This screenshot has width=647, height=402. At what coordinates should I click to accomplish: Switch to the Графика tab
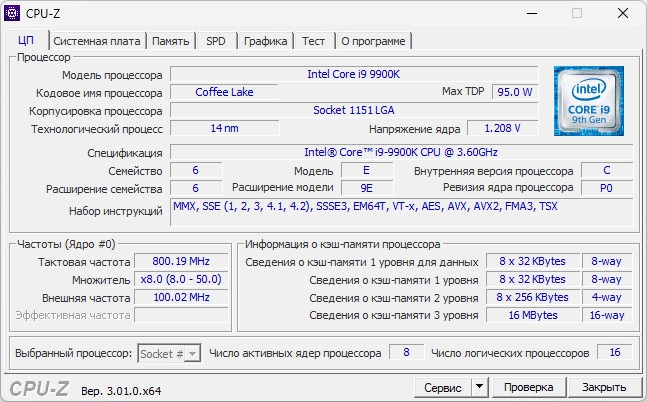(x=265, y=41)
